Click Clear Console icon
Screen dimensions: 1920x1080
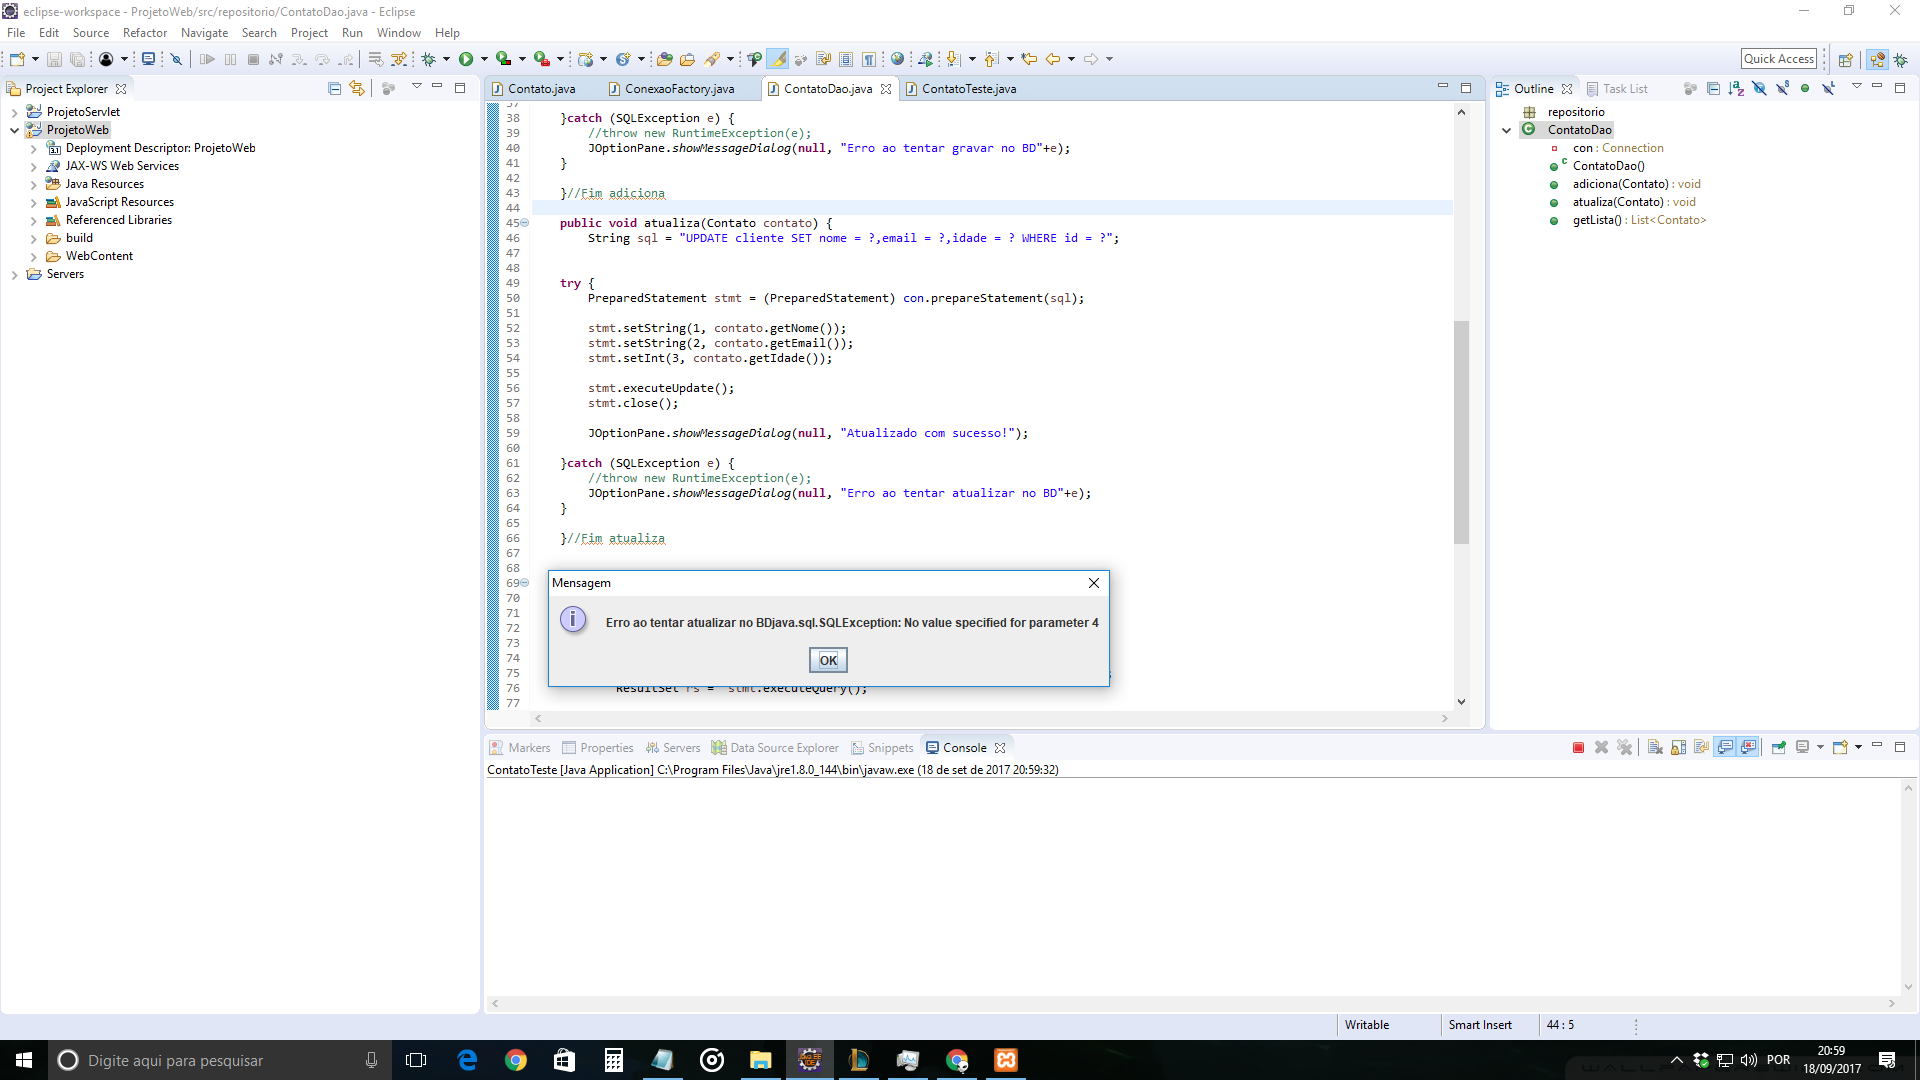(x=1655, y=748)
